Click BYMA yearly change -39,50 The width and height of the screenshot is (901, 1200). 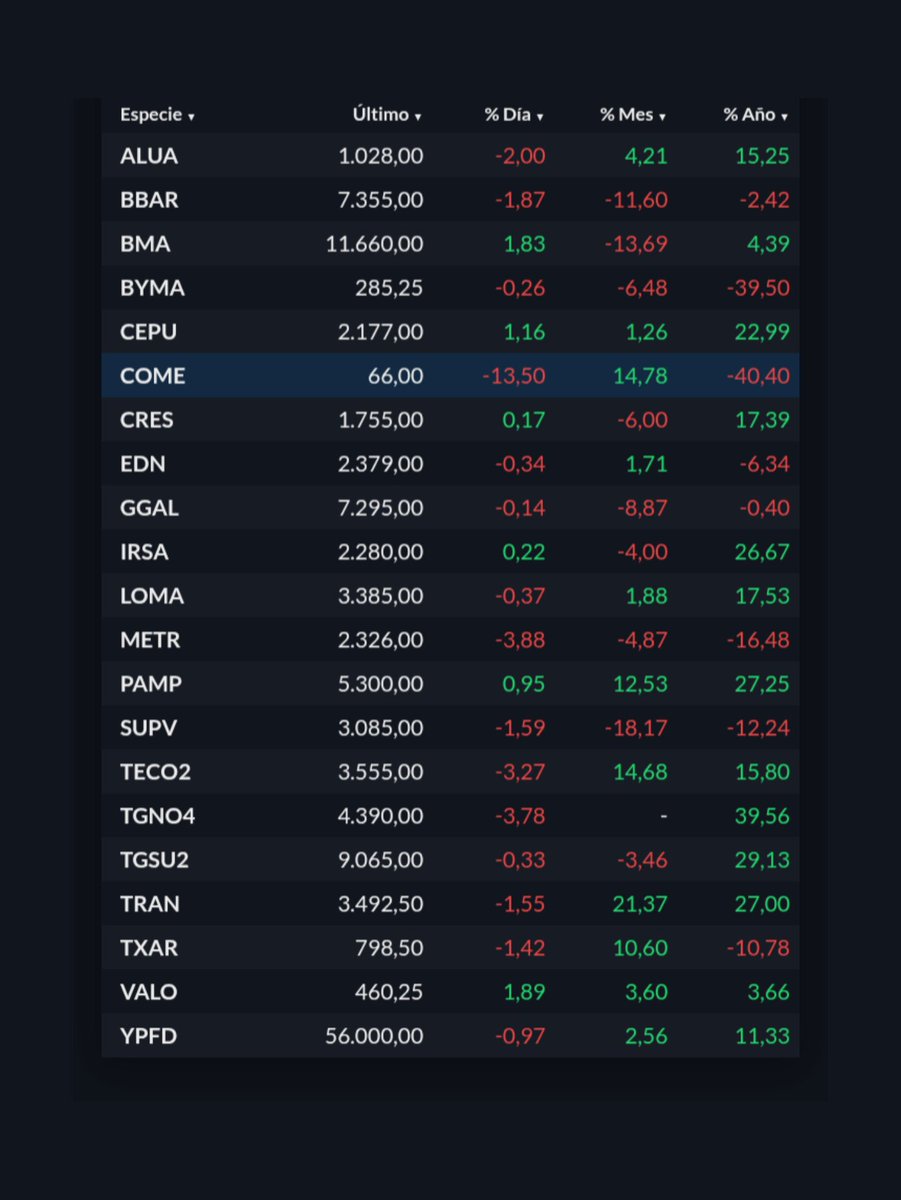pyautogui.click(x=758, y=288)
